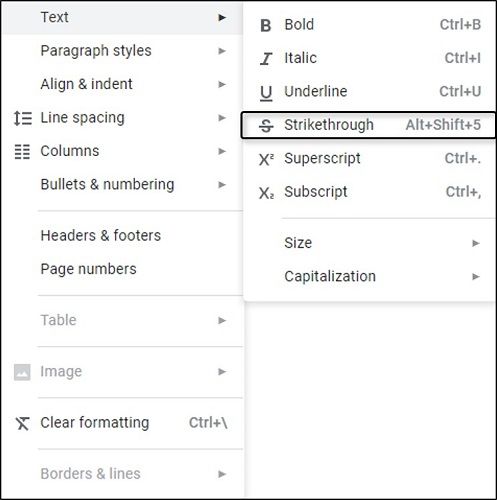The image size is (497, 500).
Task: Apply Strikethrough from the Text submenu
Action: [368, 125]
